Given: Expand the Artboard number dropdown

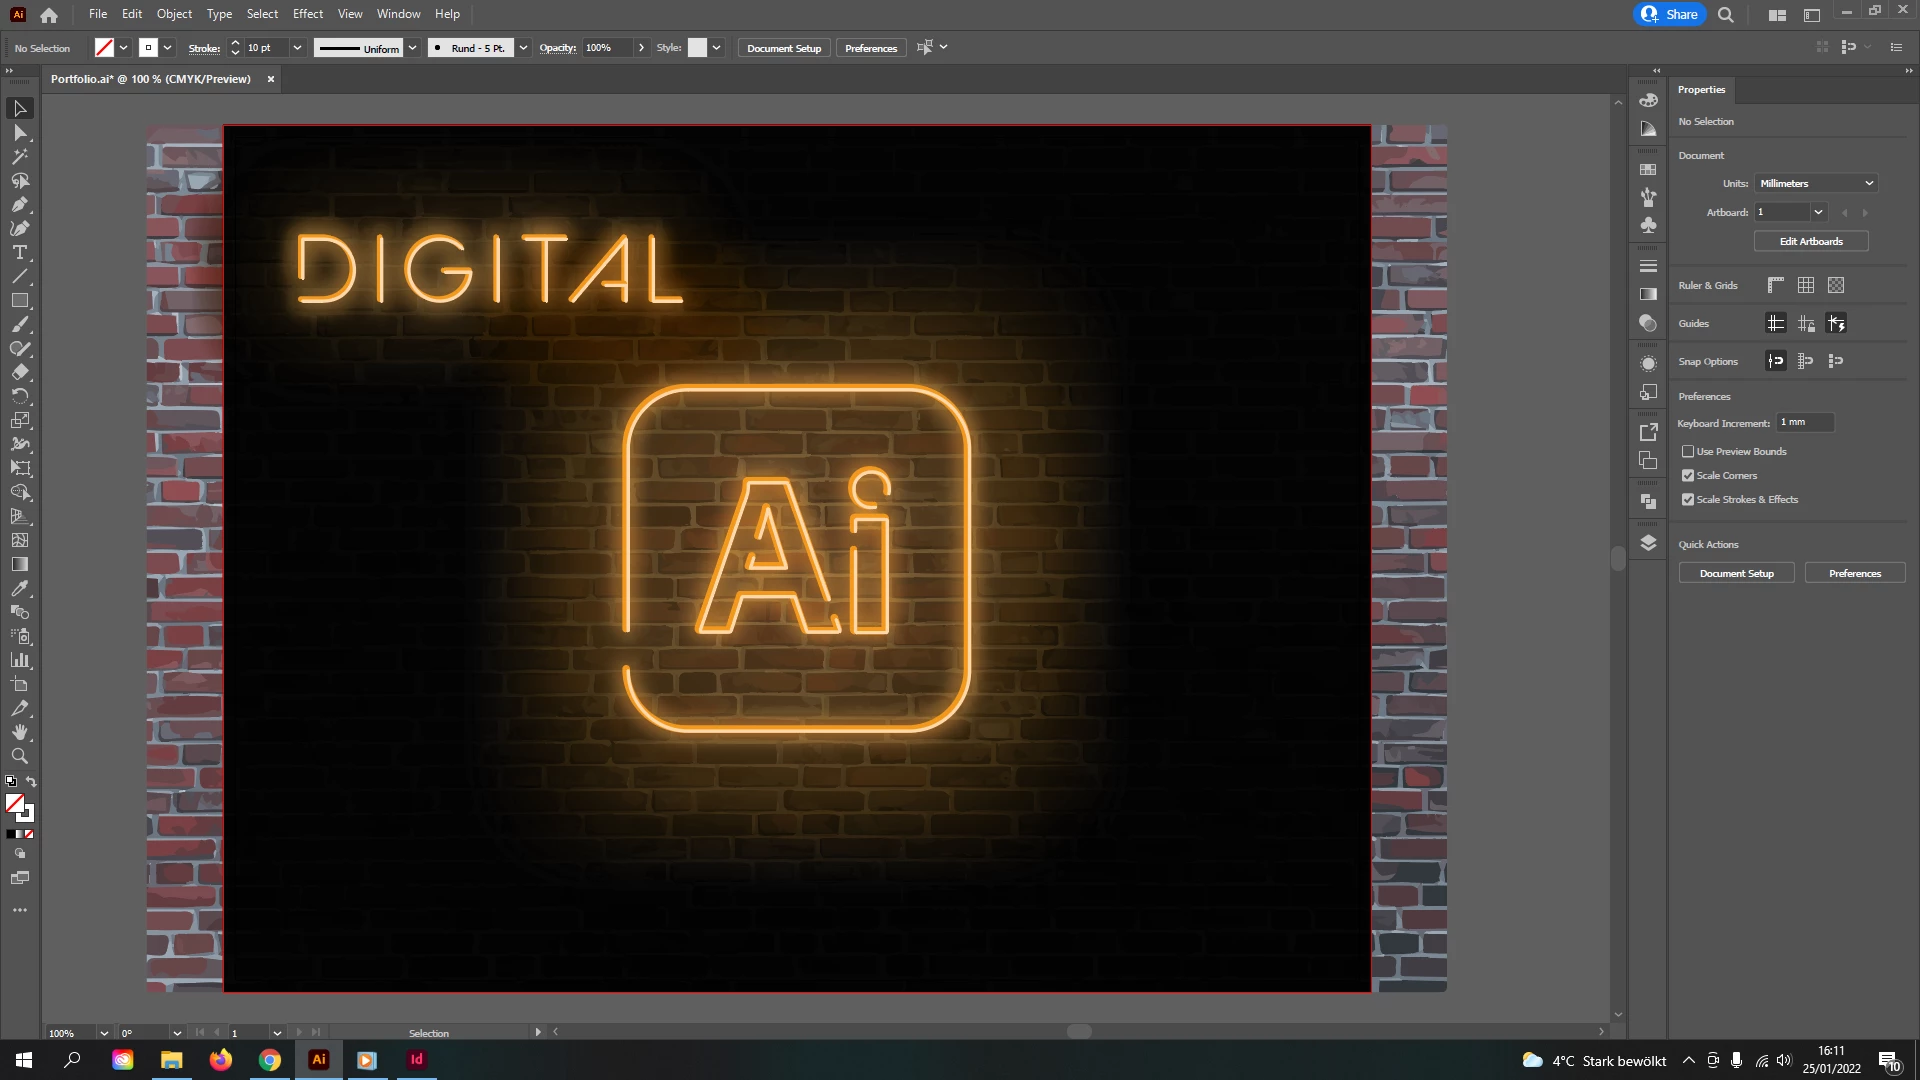Looking at the screenshot, I should coord(1818,212).
